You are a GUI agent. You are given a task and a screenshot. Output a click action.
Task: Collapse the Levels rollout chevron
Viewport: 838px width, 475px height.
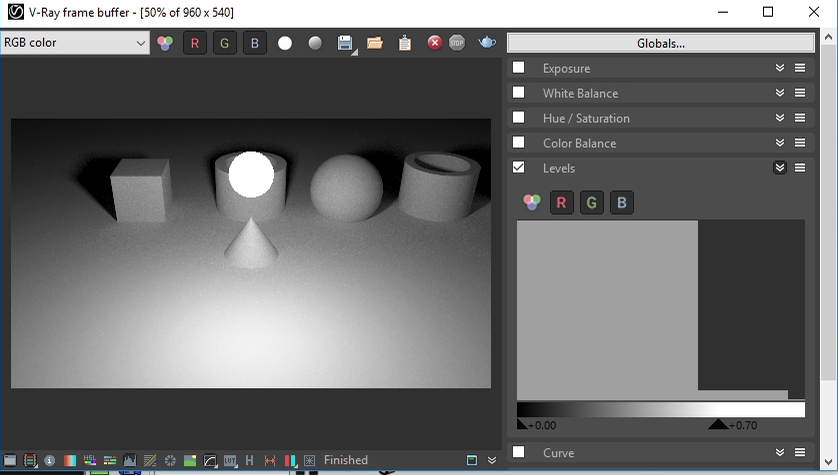click(x=780, y=168)
